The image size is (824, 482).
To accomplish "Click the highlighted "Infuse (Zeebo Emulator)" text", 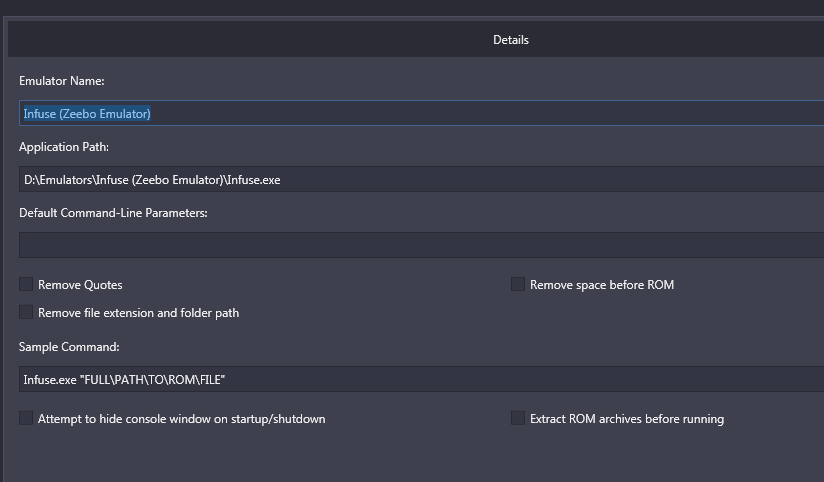I will point(87,114).
